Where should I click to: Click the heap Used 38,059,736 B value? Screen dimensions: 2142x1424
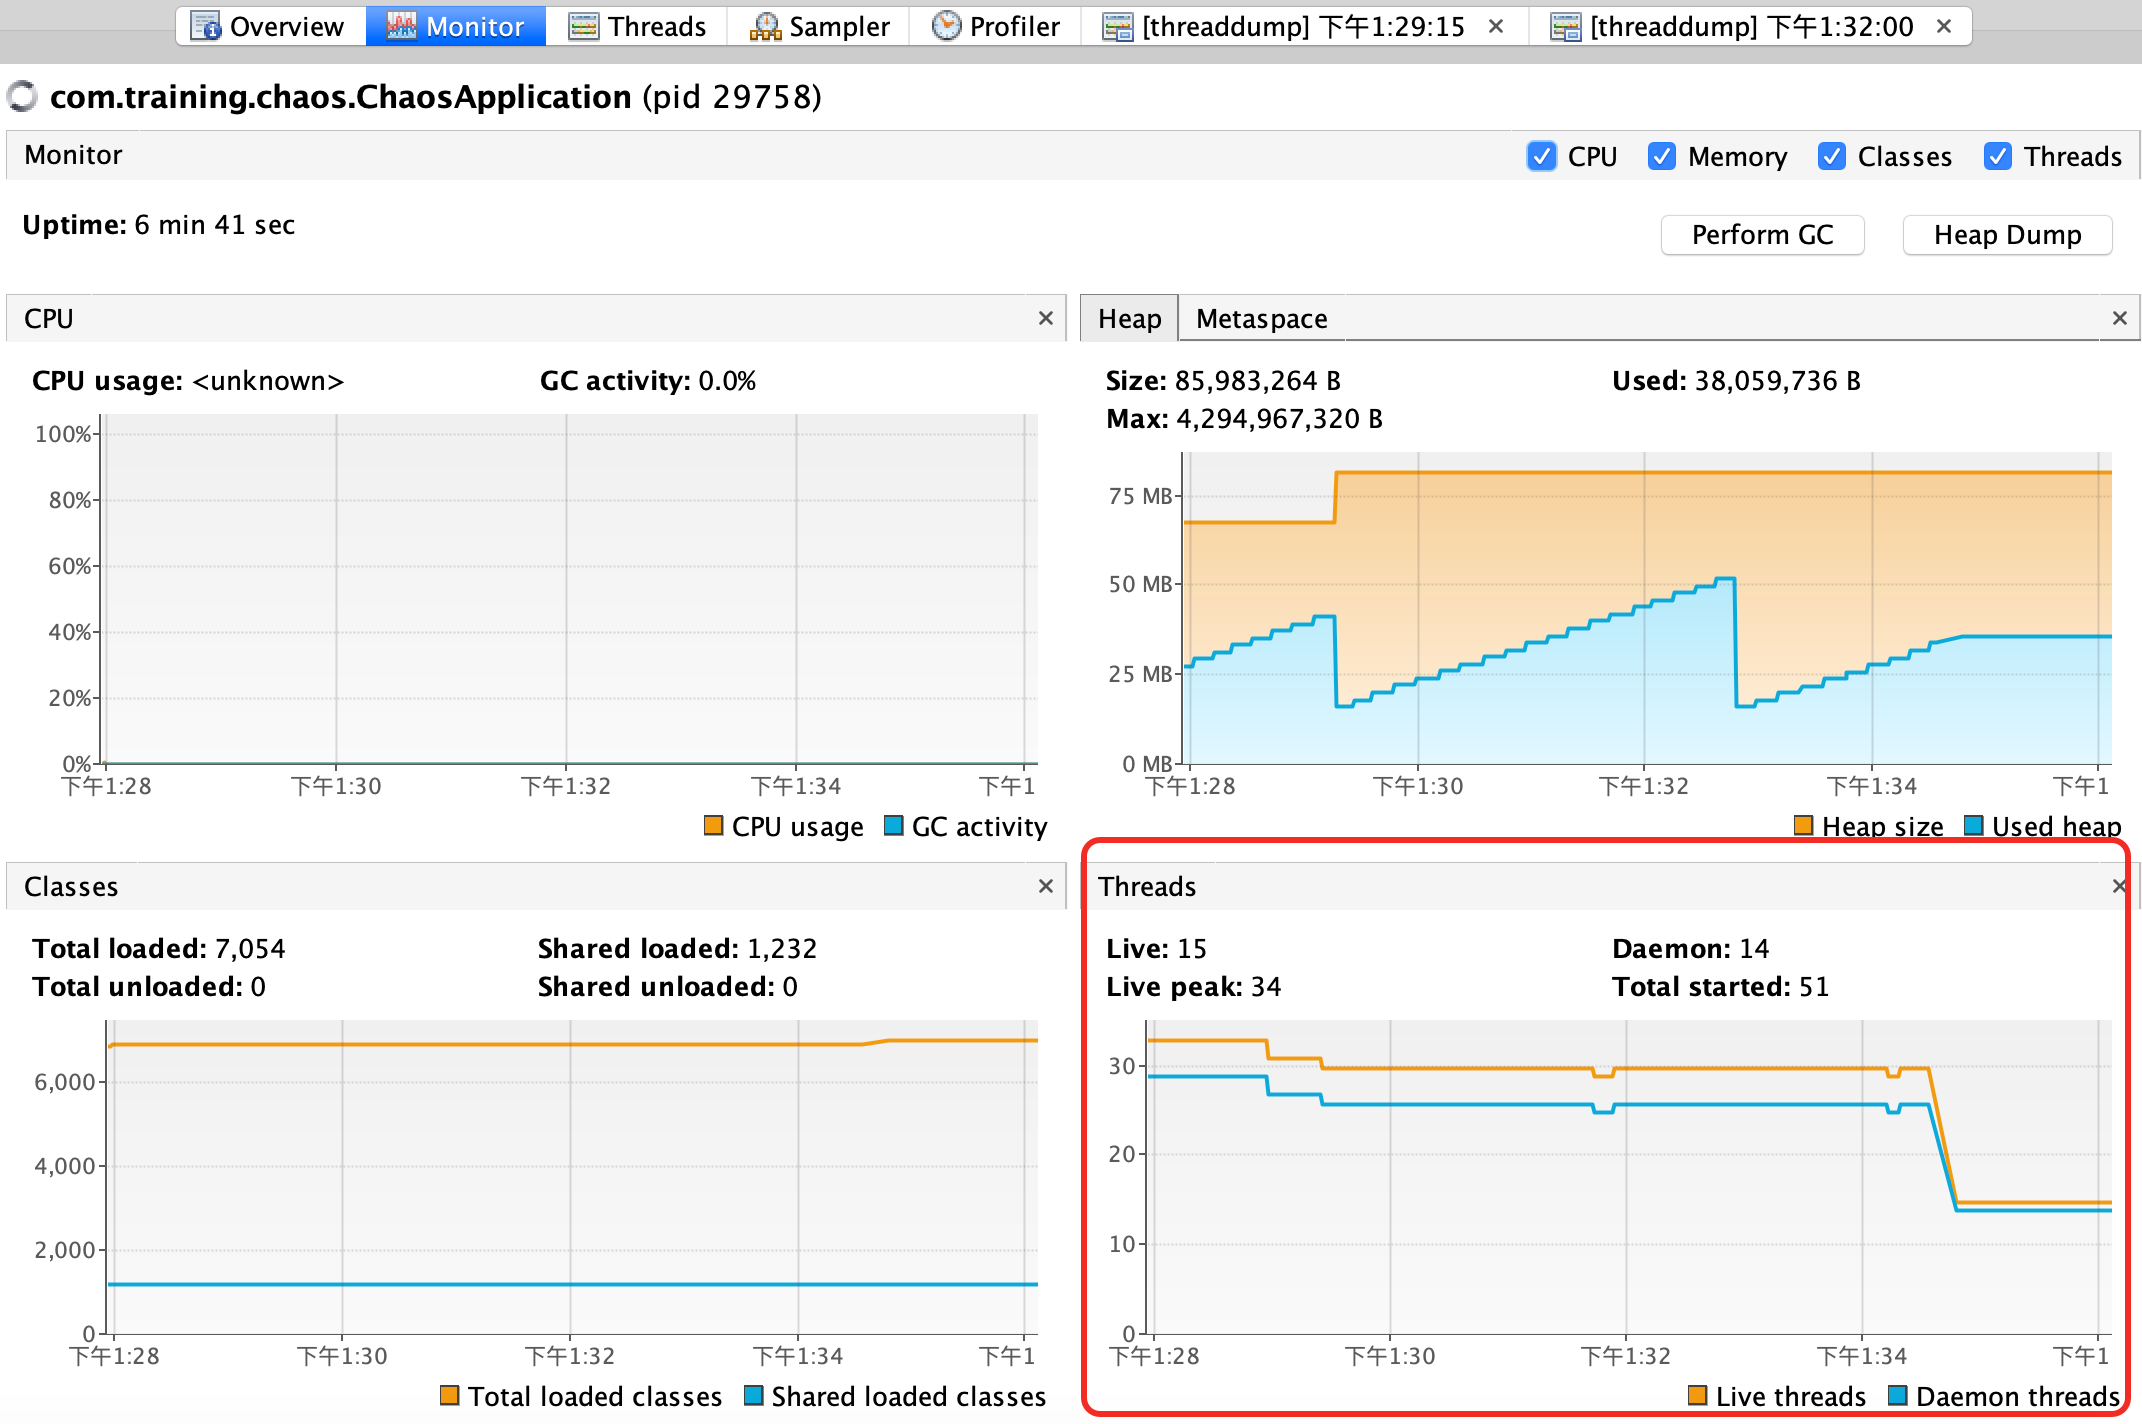point(1777,381)
